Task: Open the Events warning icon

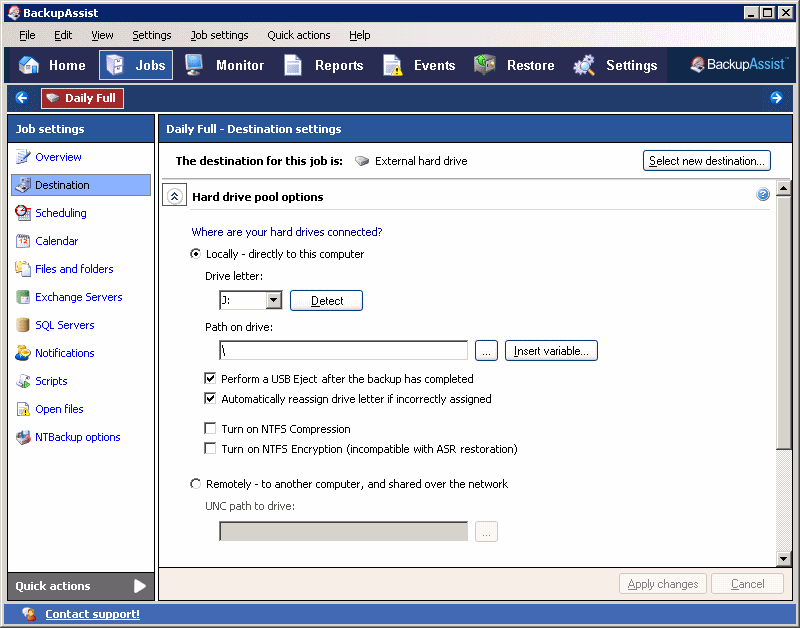Action: tap(393, 65)
